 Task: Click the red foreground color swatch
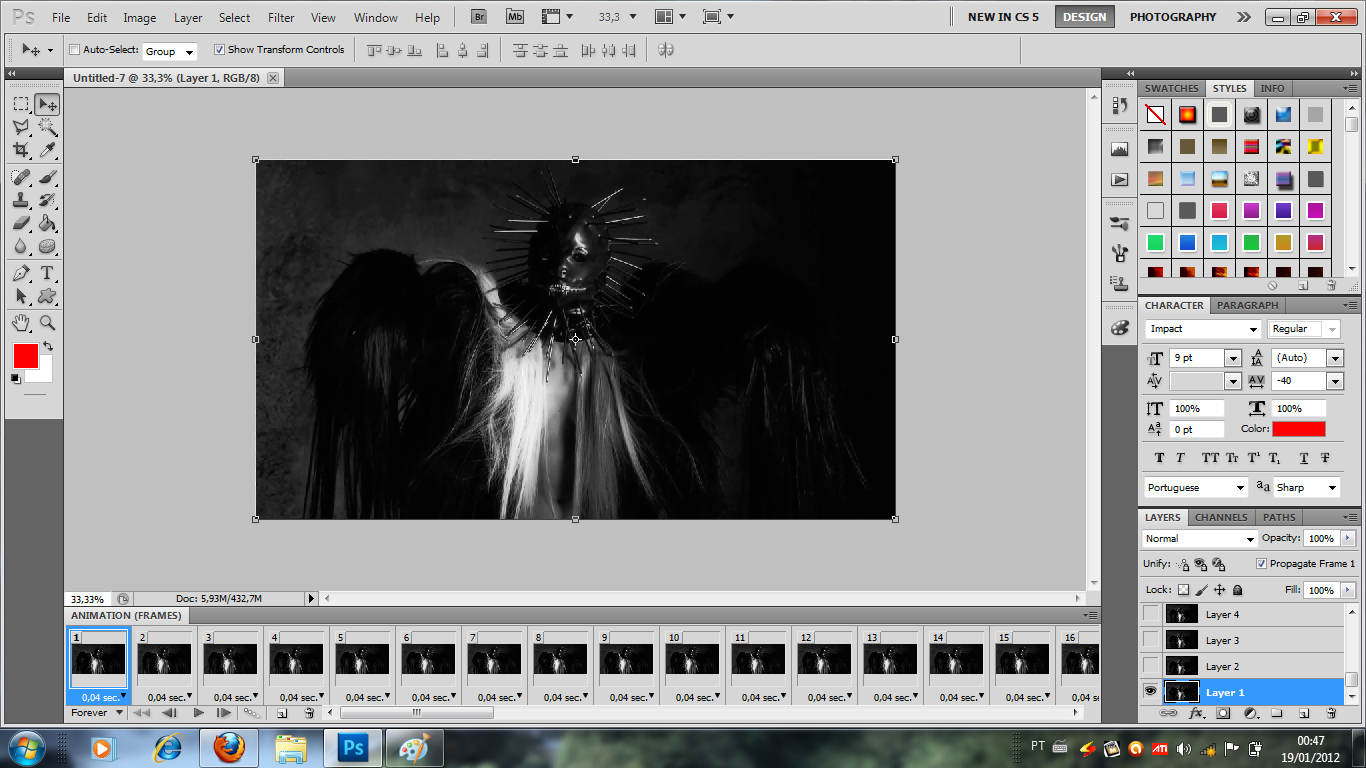pyautogui.click(x=25, y=355)
